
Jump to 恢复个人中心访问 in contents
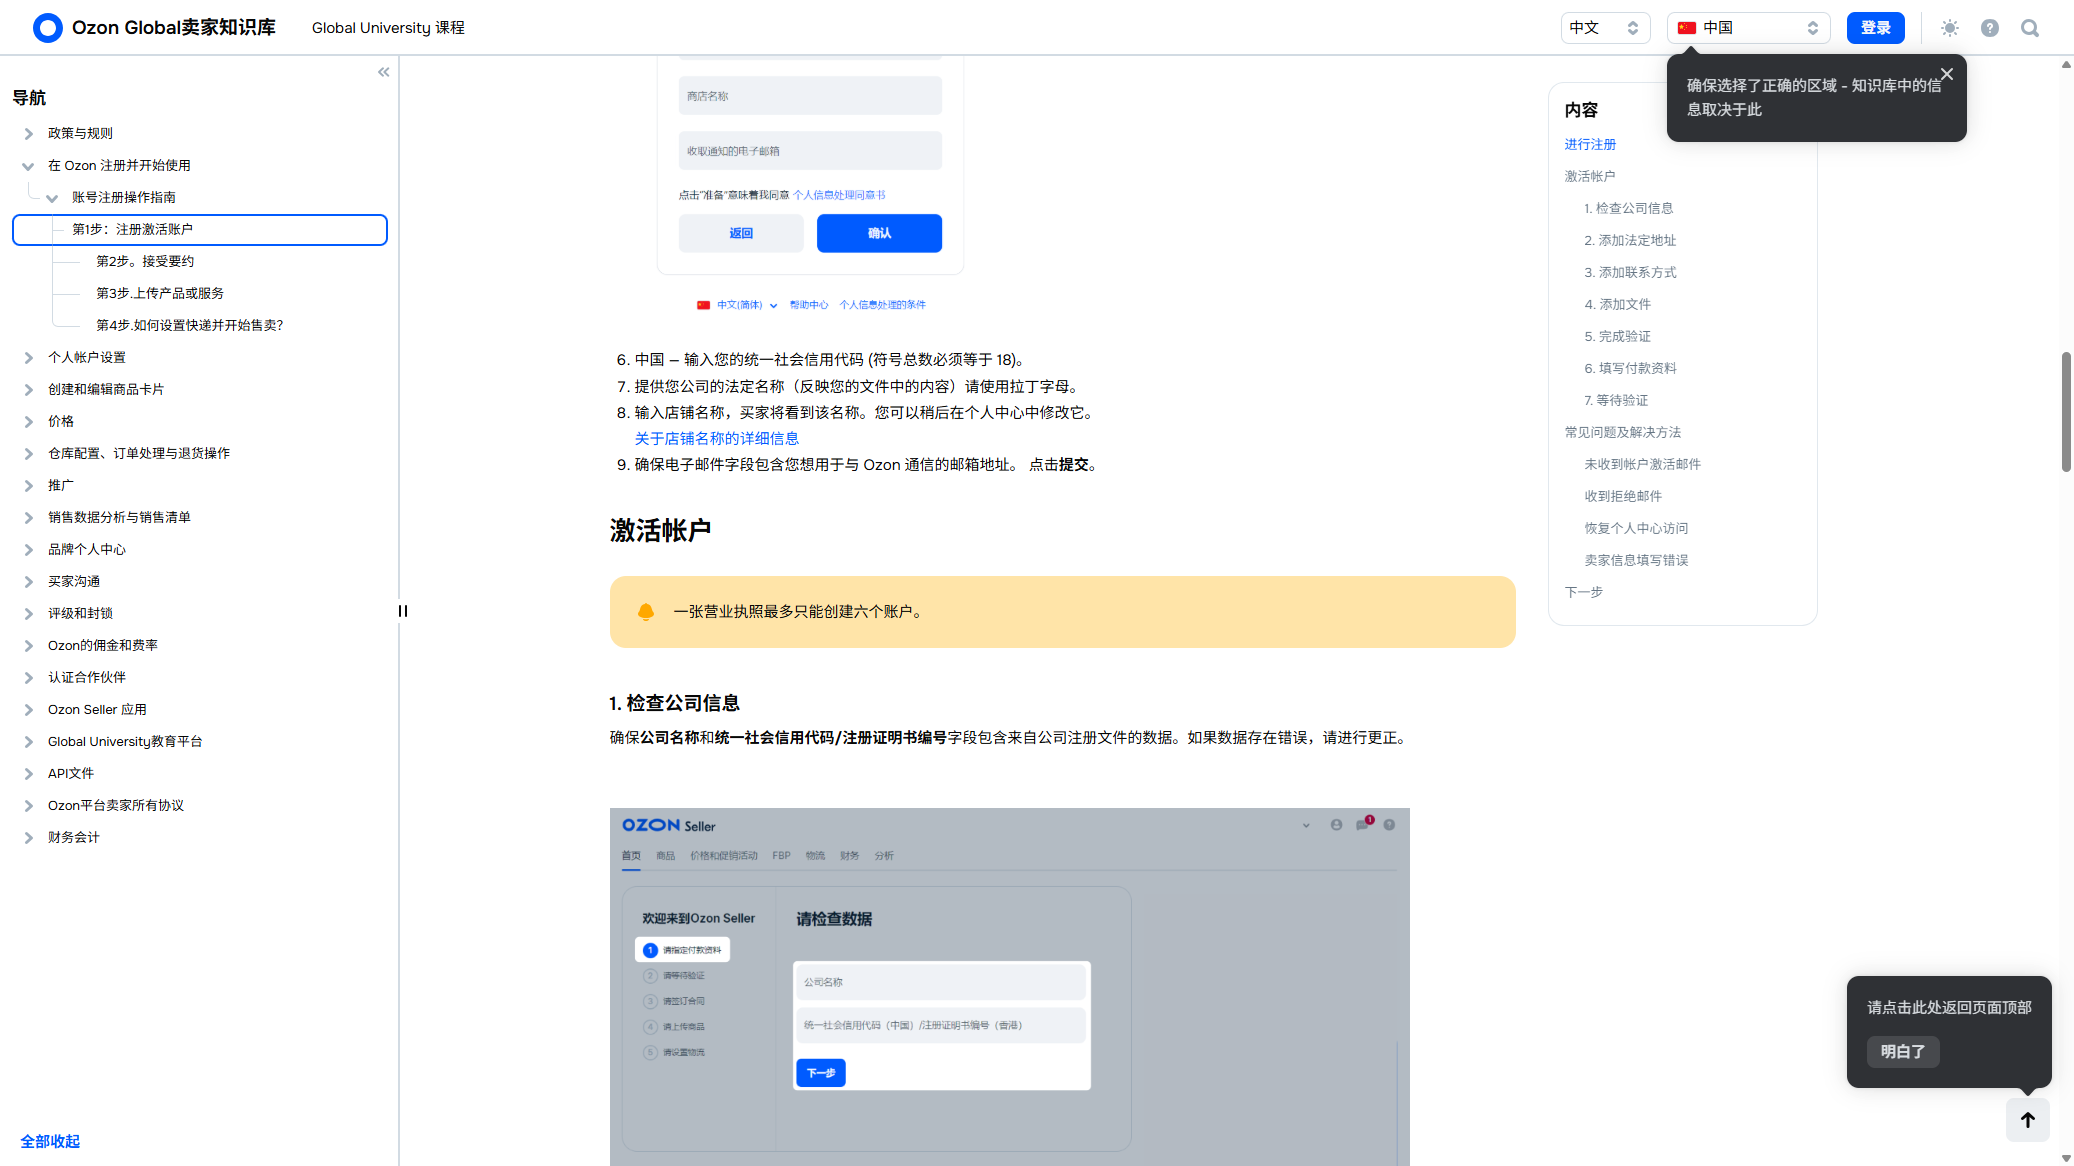[x=1636, y=528]
